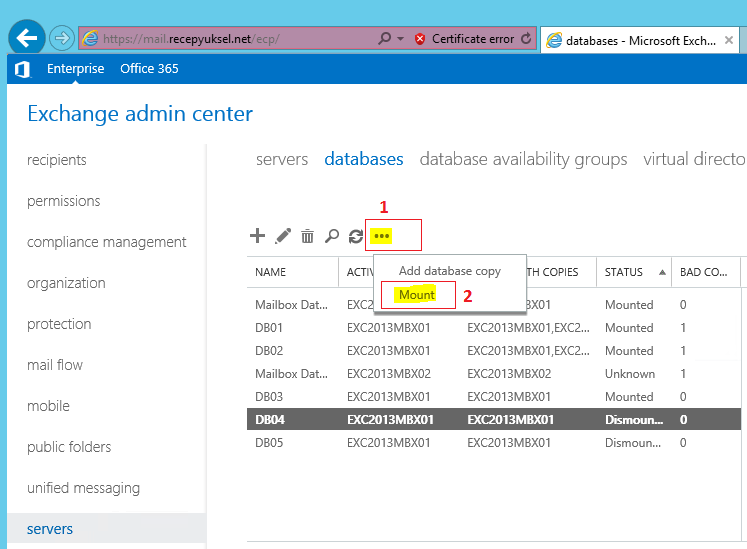Click the Exchange admin center heading
747x549 pixels.
[x=140, y=113]
